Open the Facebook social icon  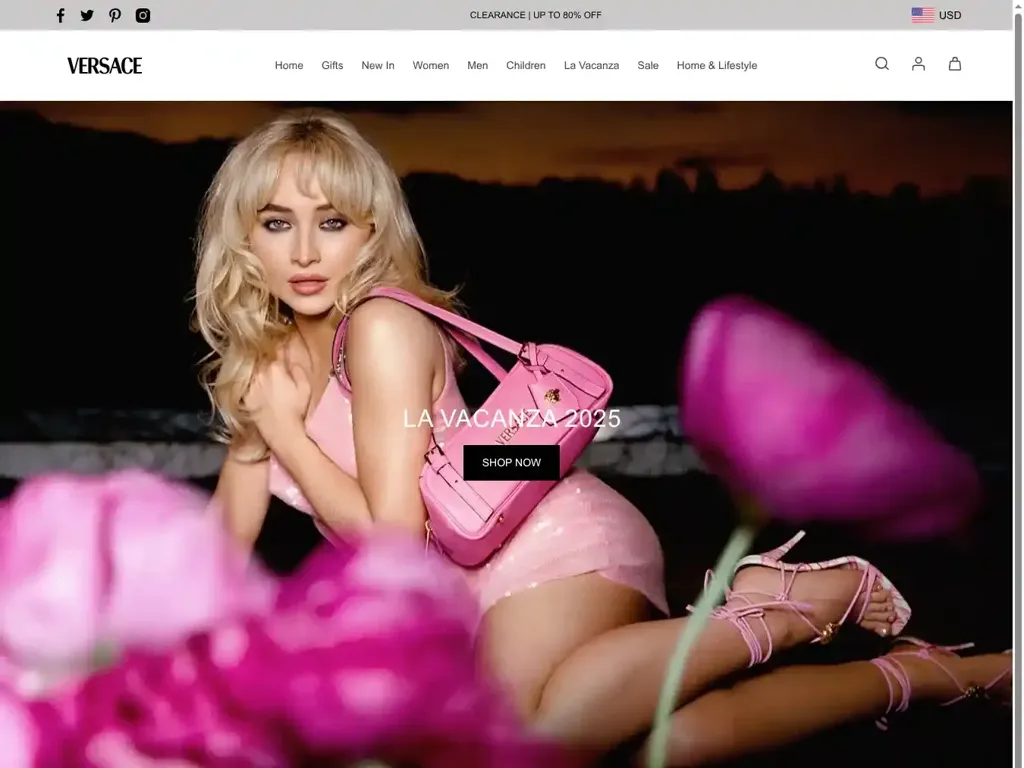60,15
